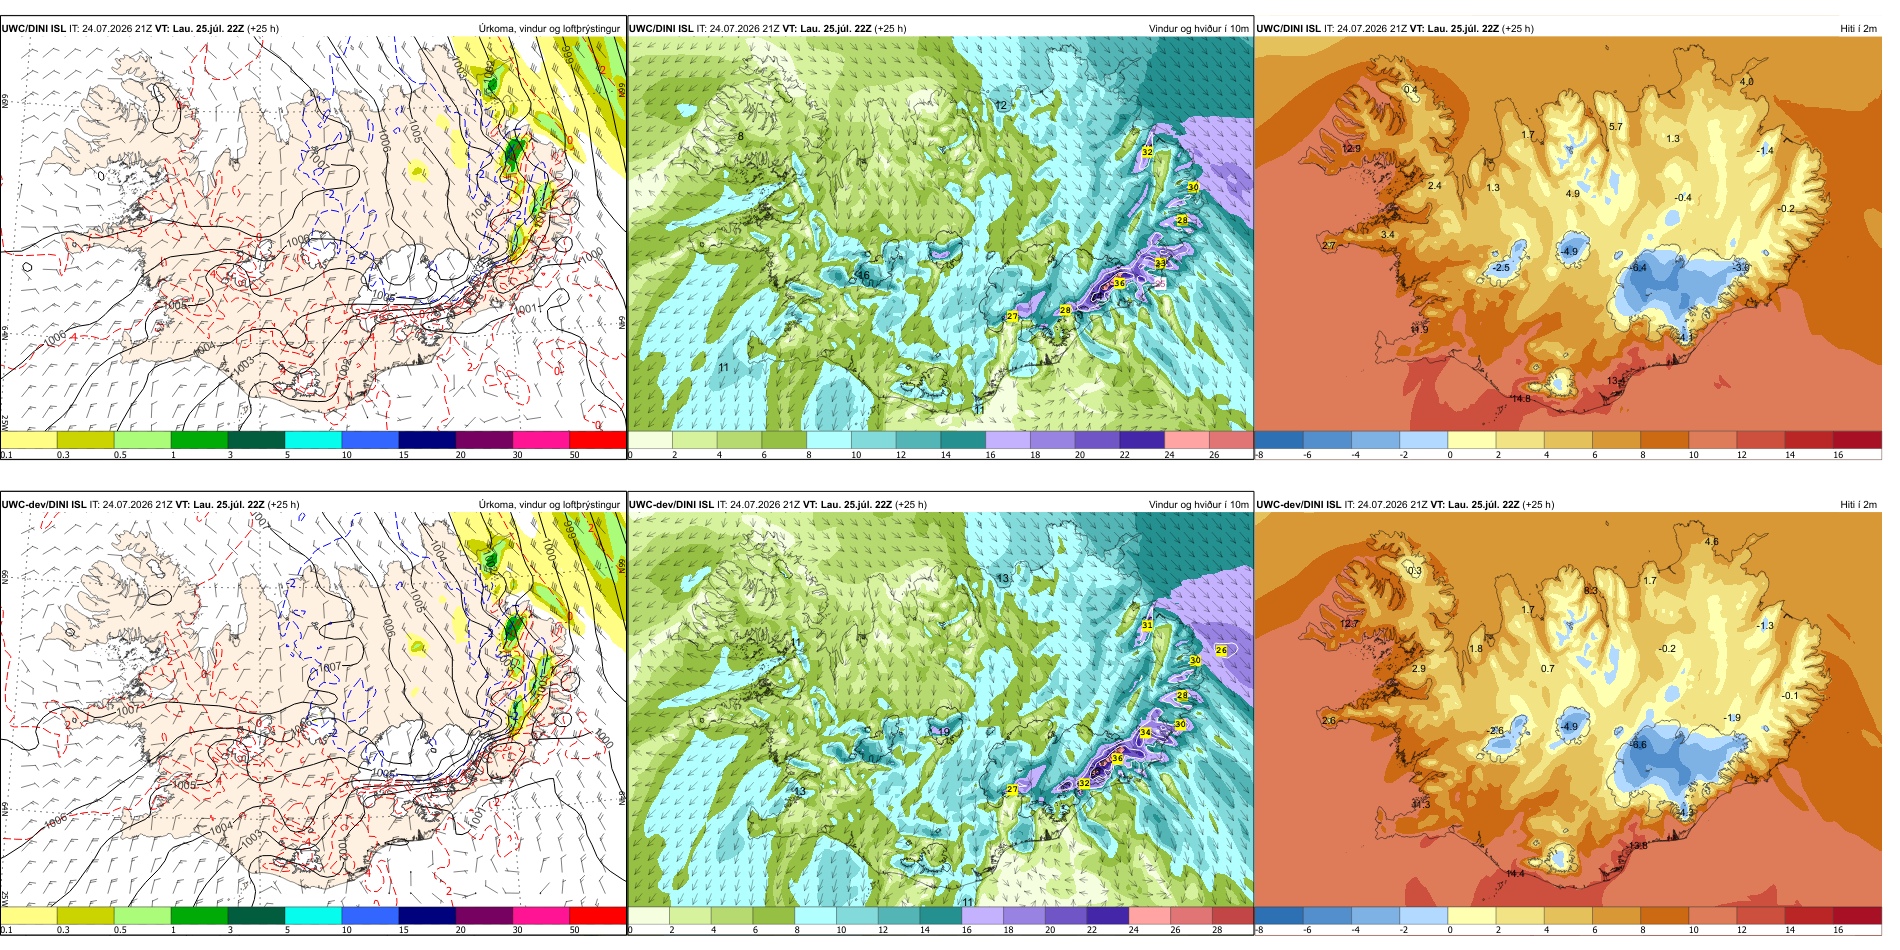Click the dark green precipitation cell on top-left map
1900x950 pixels.
(514, 153)
